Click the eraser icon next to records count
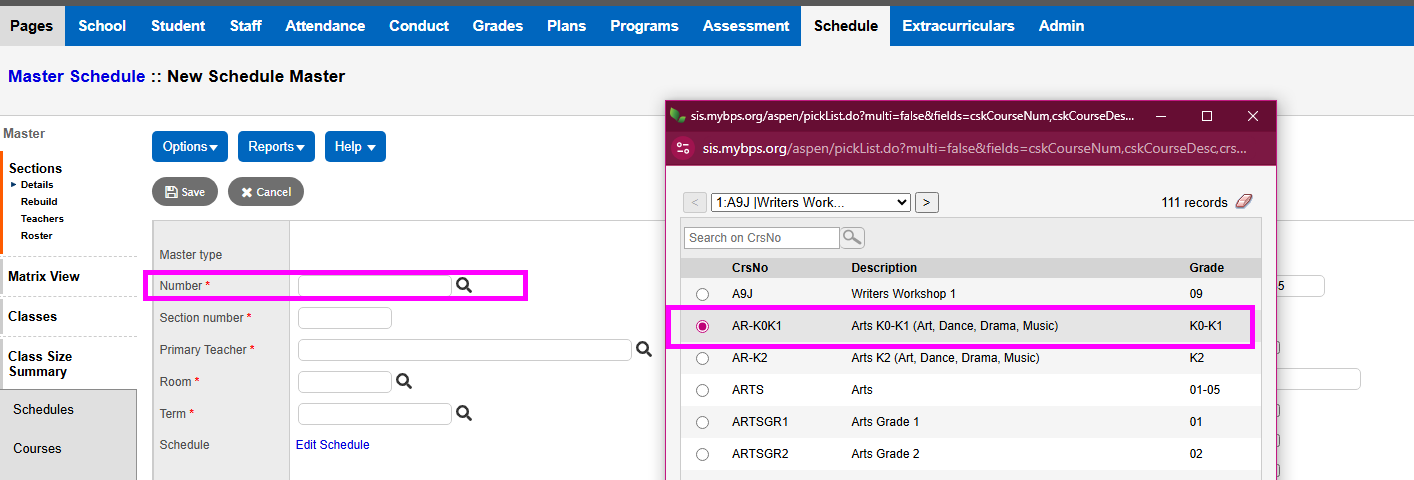The height and width of the screenshot is (480, 1414). (x=1243, y=202)
